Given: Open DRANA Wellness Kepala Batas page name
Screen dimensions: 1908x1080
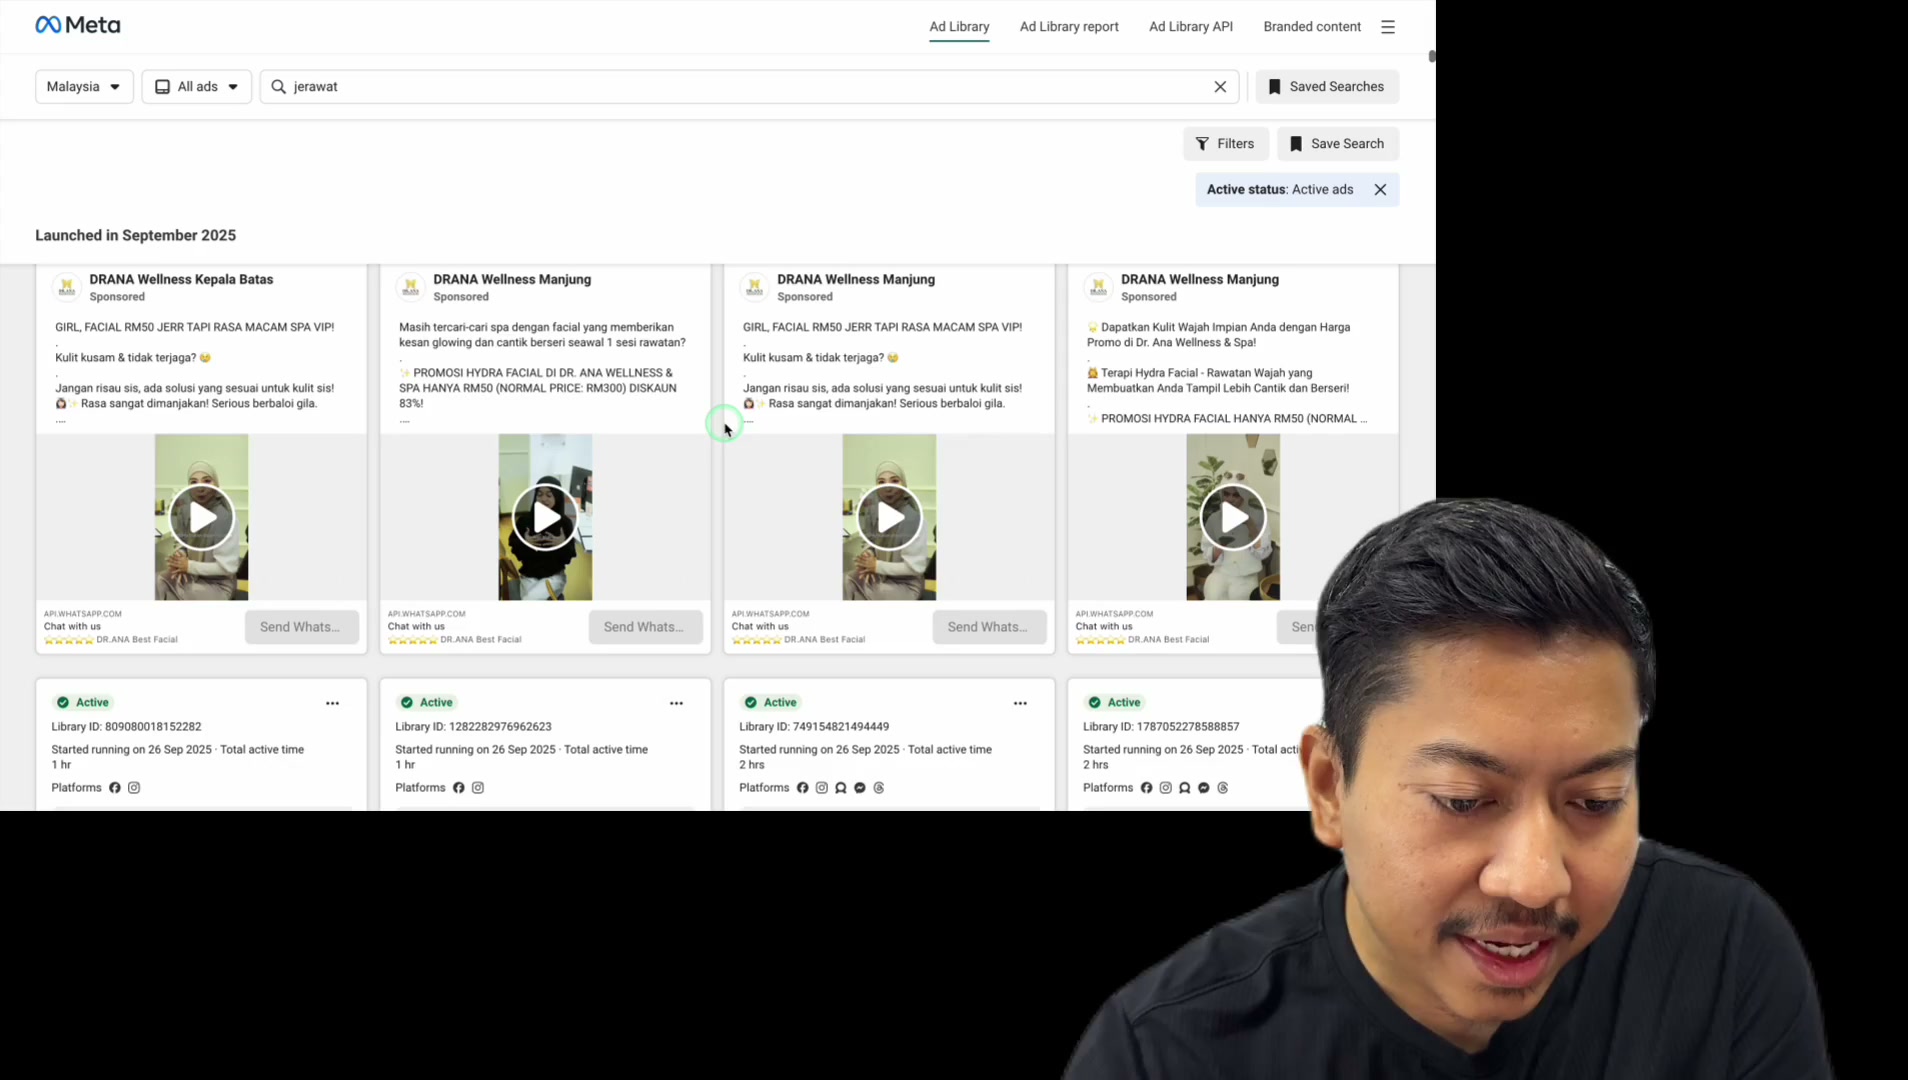Looking at the screenshot, I should [x=181, y=280].
